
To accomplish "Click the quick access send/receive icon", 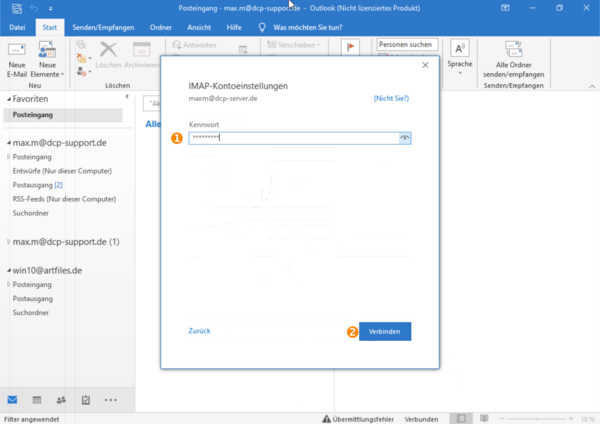I will coord(17,8).
